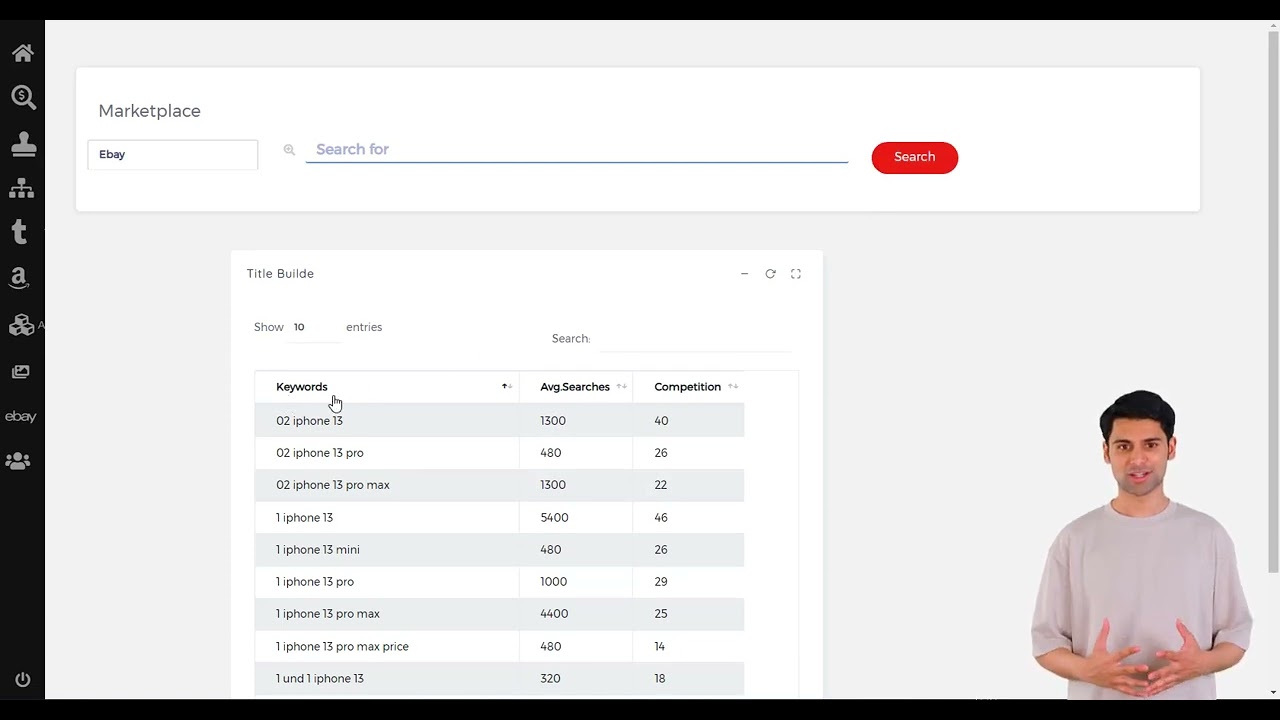This screenshot has width=1280, height=720.
Task: Open the images gallery sidebar icon
Action: pos(21,371)
